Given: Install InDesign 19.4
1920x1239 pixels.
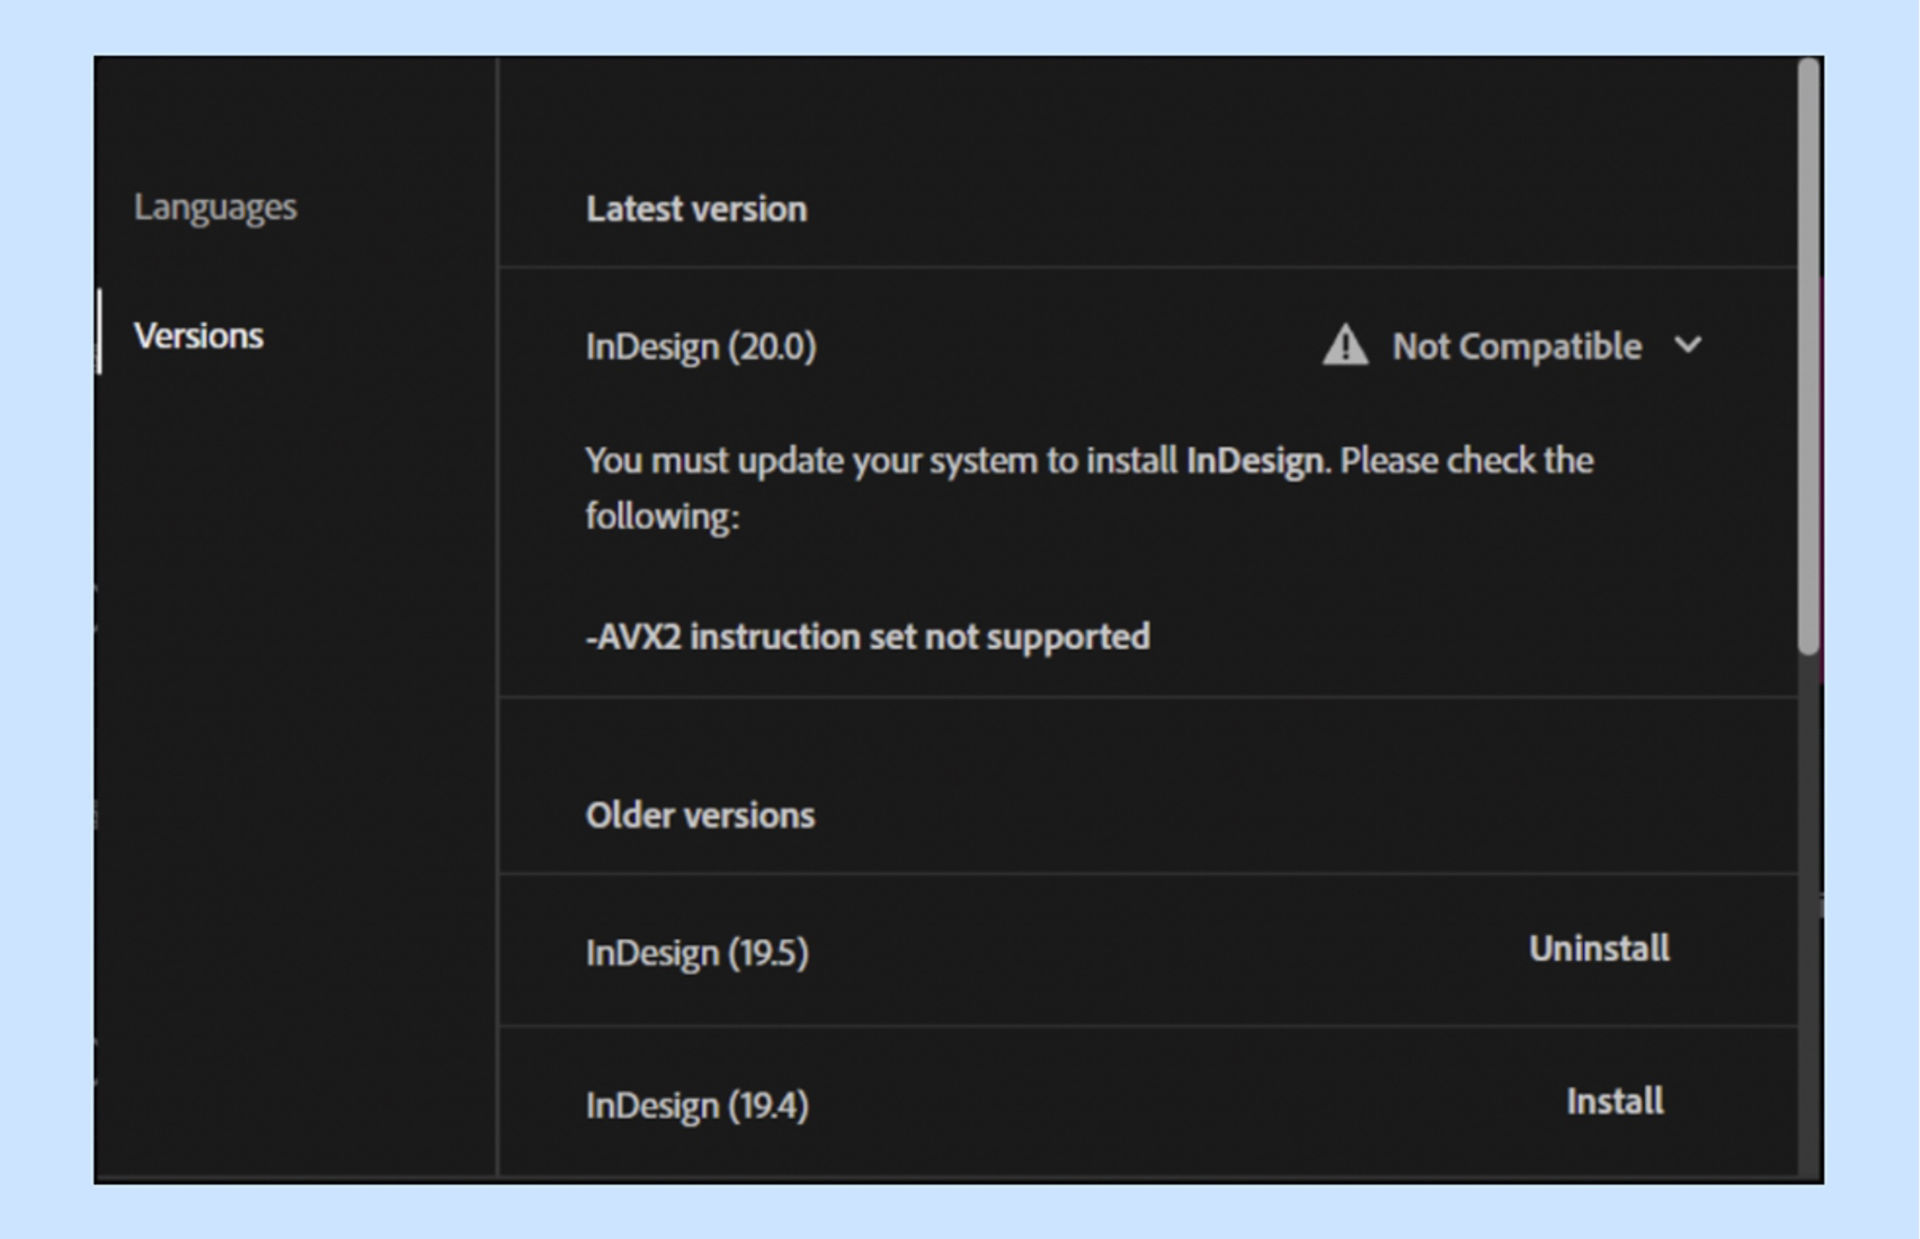Looking at the screenshot, I should (1614, 1101).
